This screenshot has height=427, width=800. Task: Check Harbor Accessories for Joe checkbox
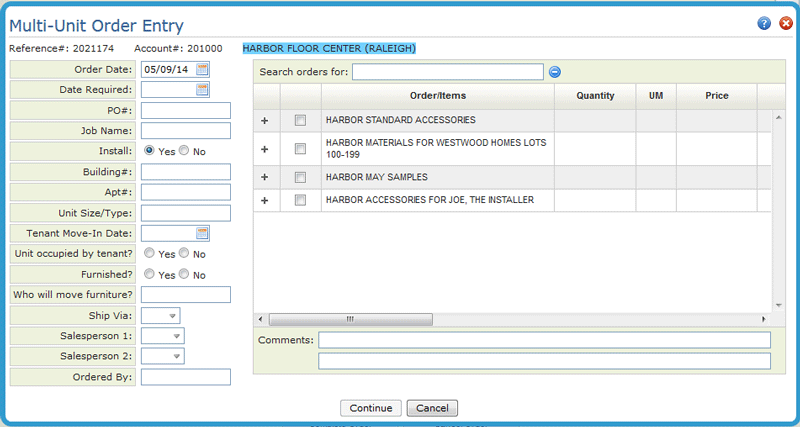pyautogui.click(x=300, y=201)
